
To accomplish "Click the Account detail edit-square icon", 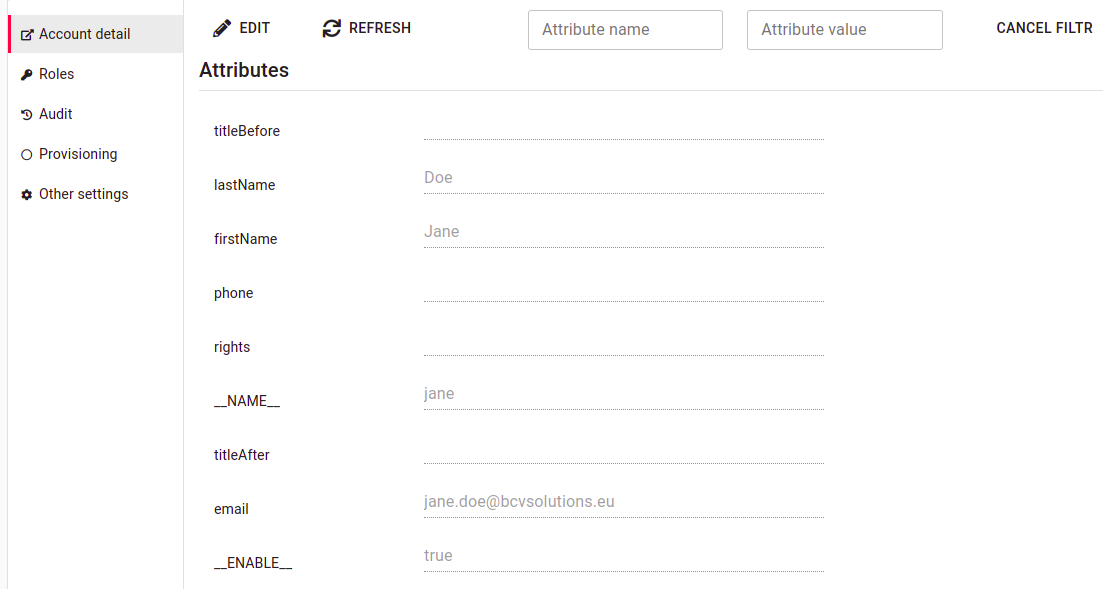I will (x=27, y=34).
